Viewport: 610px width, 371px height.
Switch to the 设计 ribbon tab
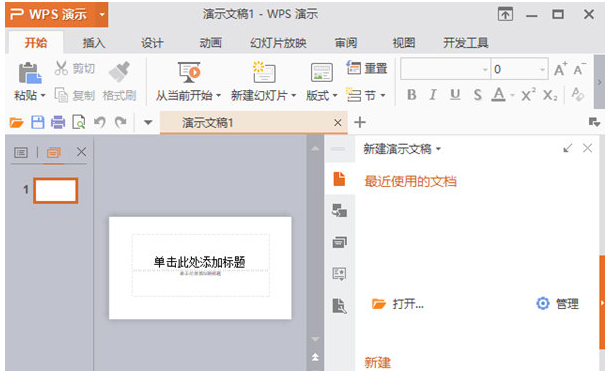pyautogui.click(x=152, y=43)
